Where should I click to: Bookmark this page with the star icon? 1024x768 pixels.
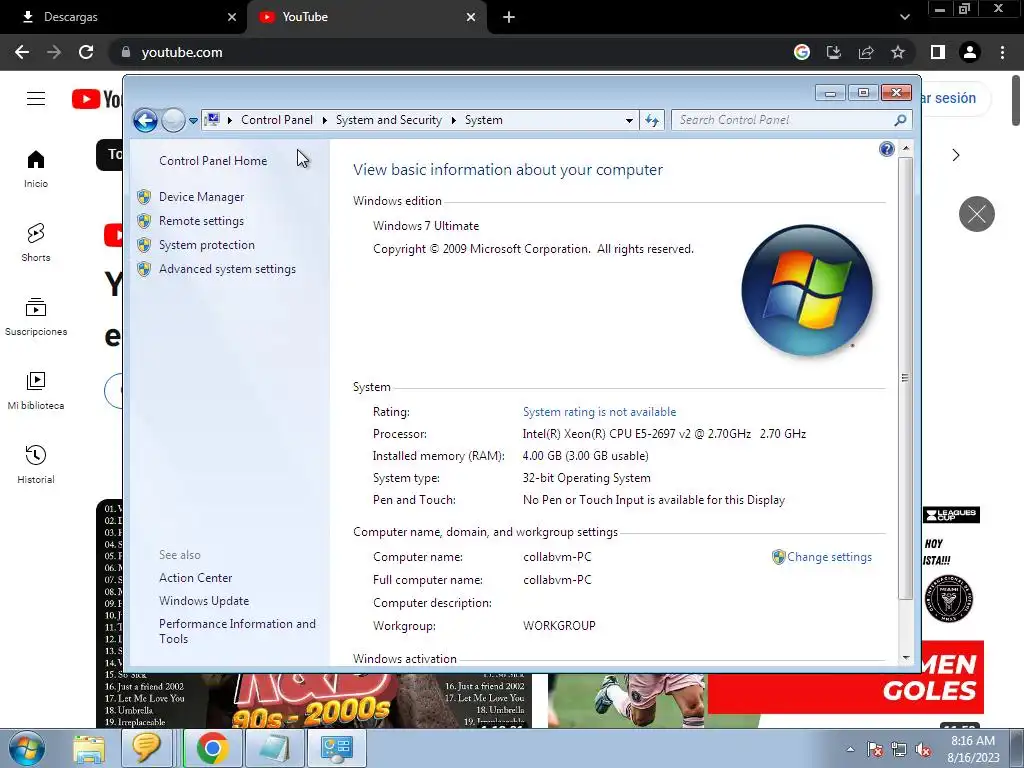[898, 52]
